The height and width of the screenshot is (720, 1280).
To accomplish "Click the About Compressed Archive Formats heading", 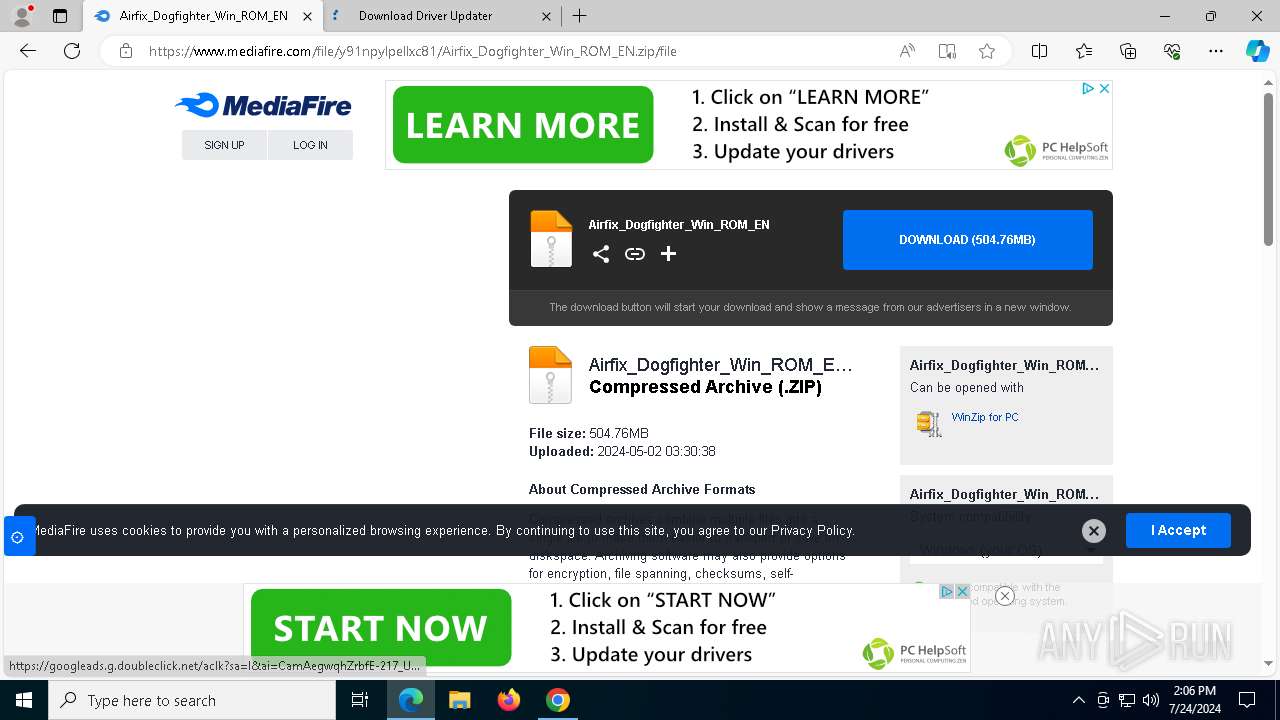I will pyautogui.click(x=642, y=489).
